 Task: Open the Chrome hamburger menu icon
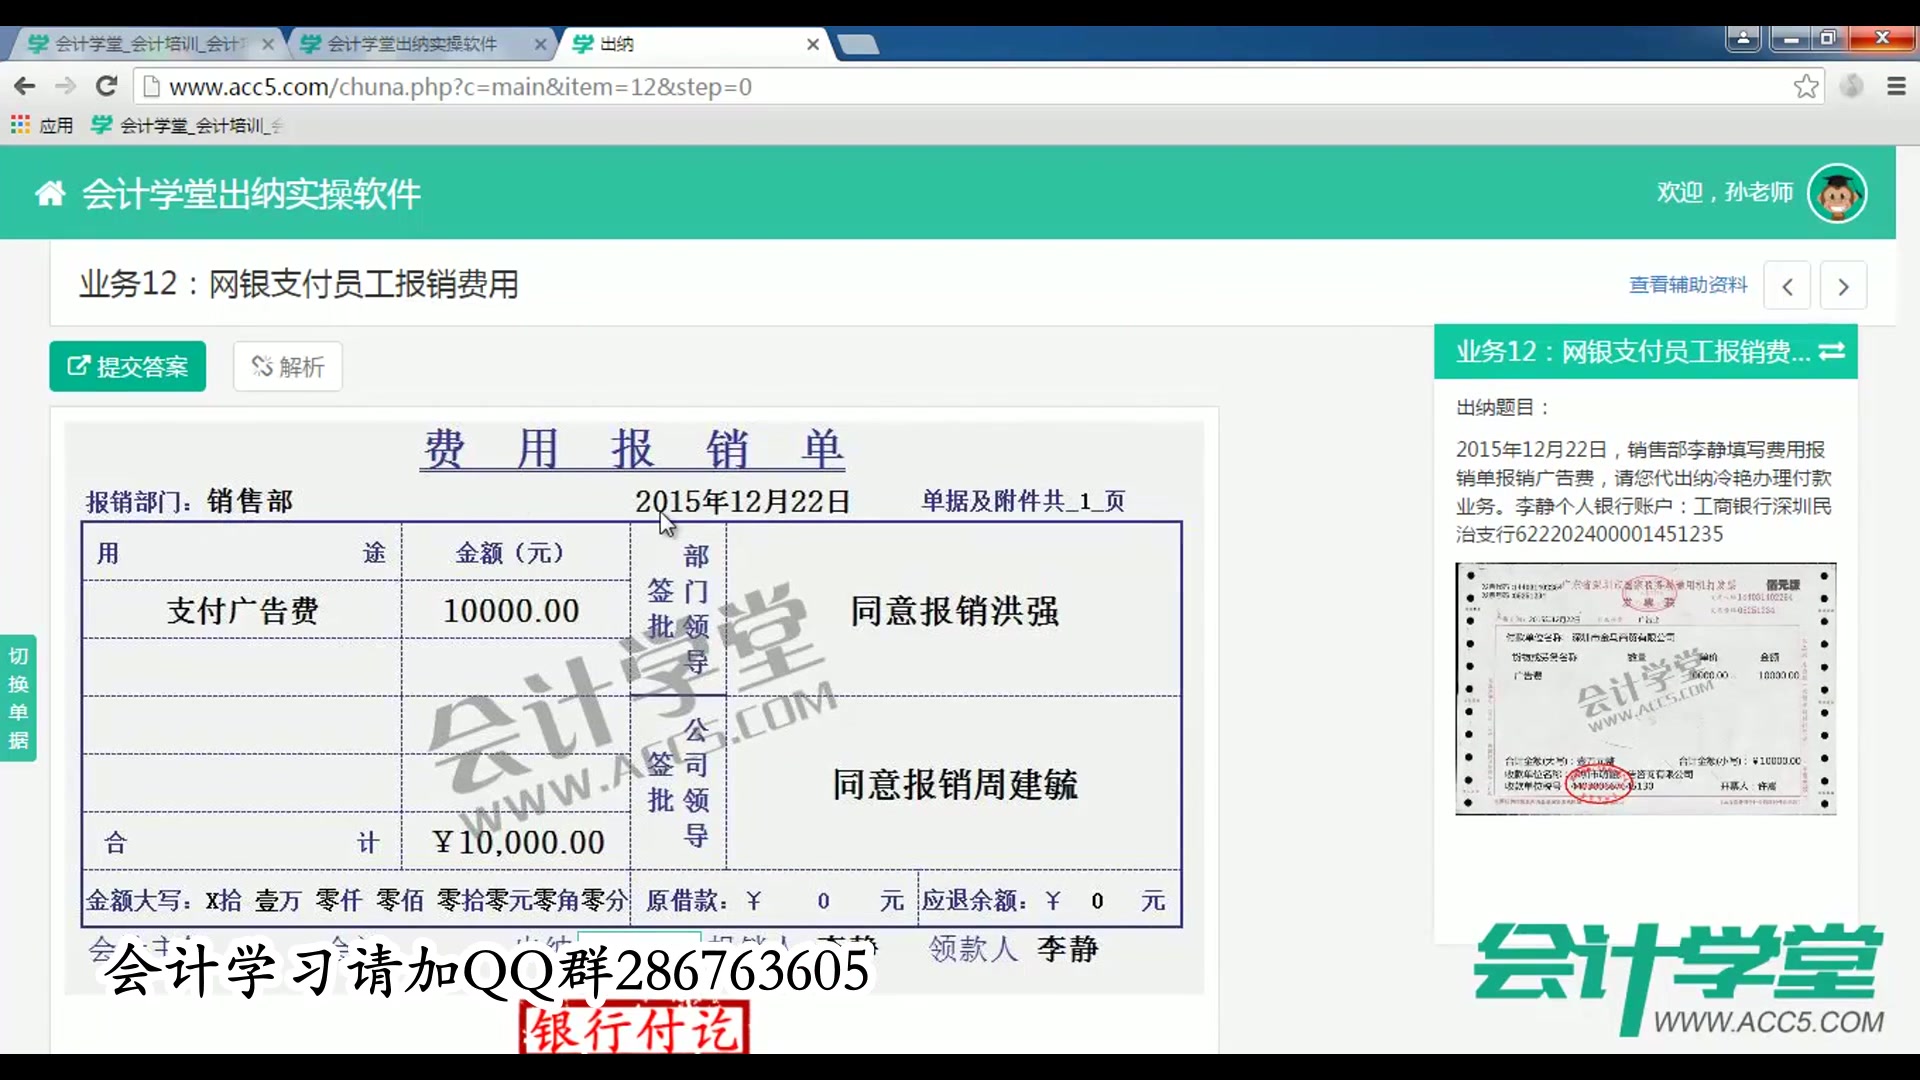coord(1895,86)
